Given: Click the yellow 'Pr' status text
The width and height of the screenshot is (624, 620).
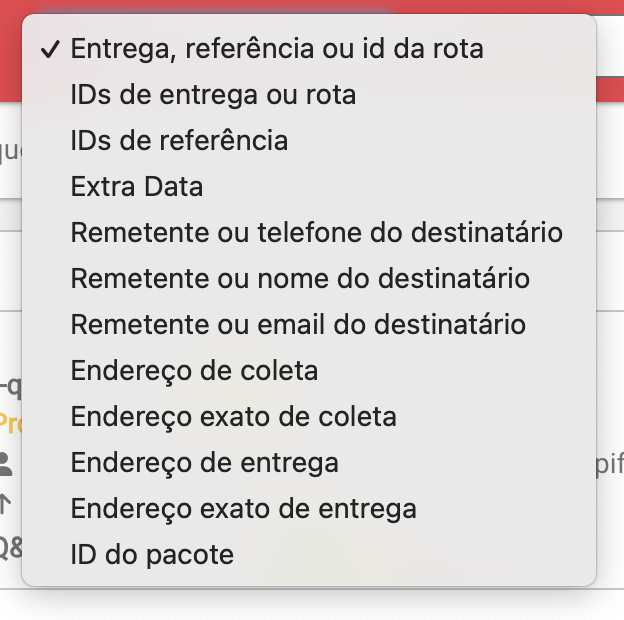Looking at the screenshot, I should [x=10, y=423].
